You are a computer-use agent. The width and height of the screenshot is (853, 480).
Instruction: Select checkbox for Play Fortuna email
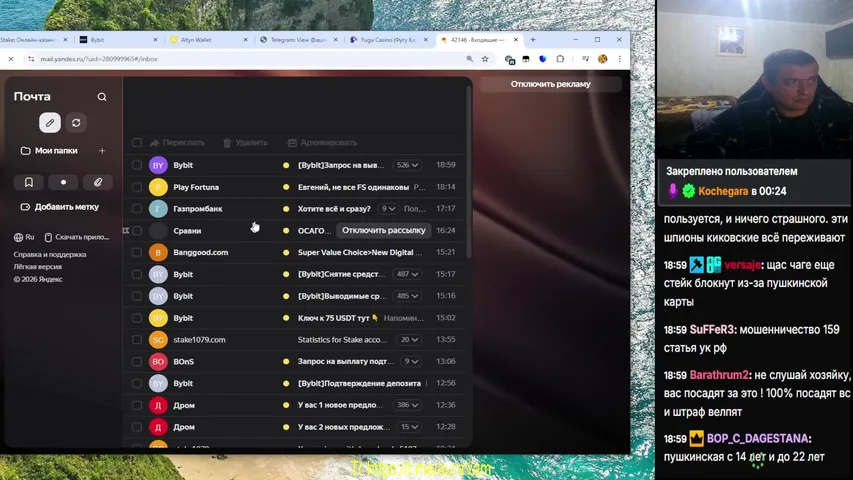pos(137,187)
